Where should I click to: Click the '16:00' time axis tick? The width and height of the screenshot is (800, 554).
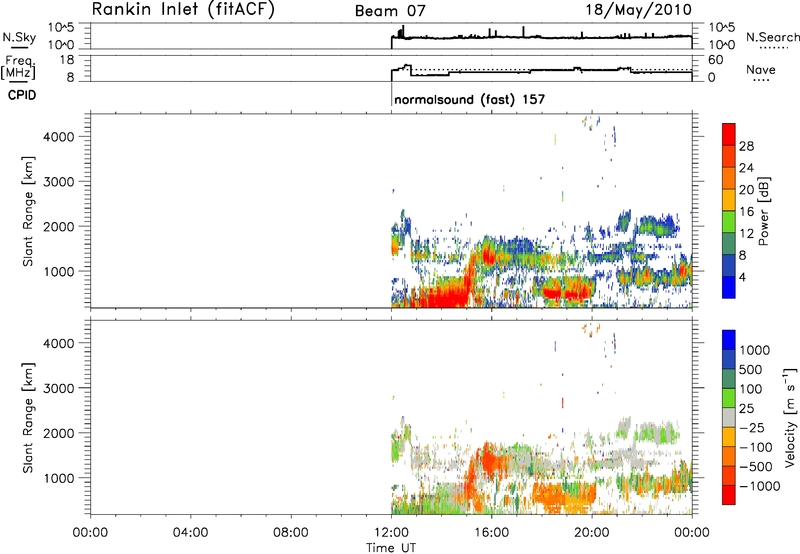491,533
